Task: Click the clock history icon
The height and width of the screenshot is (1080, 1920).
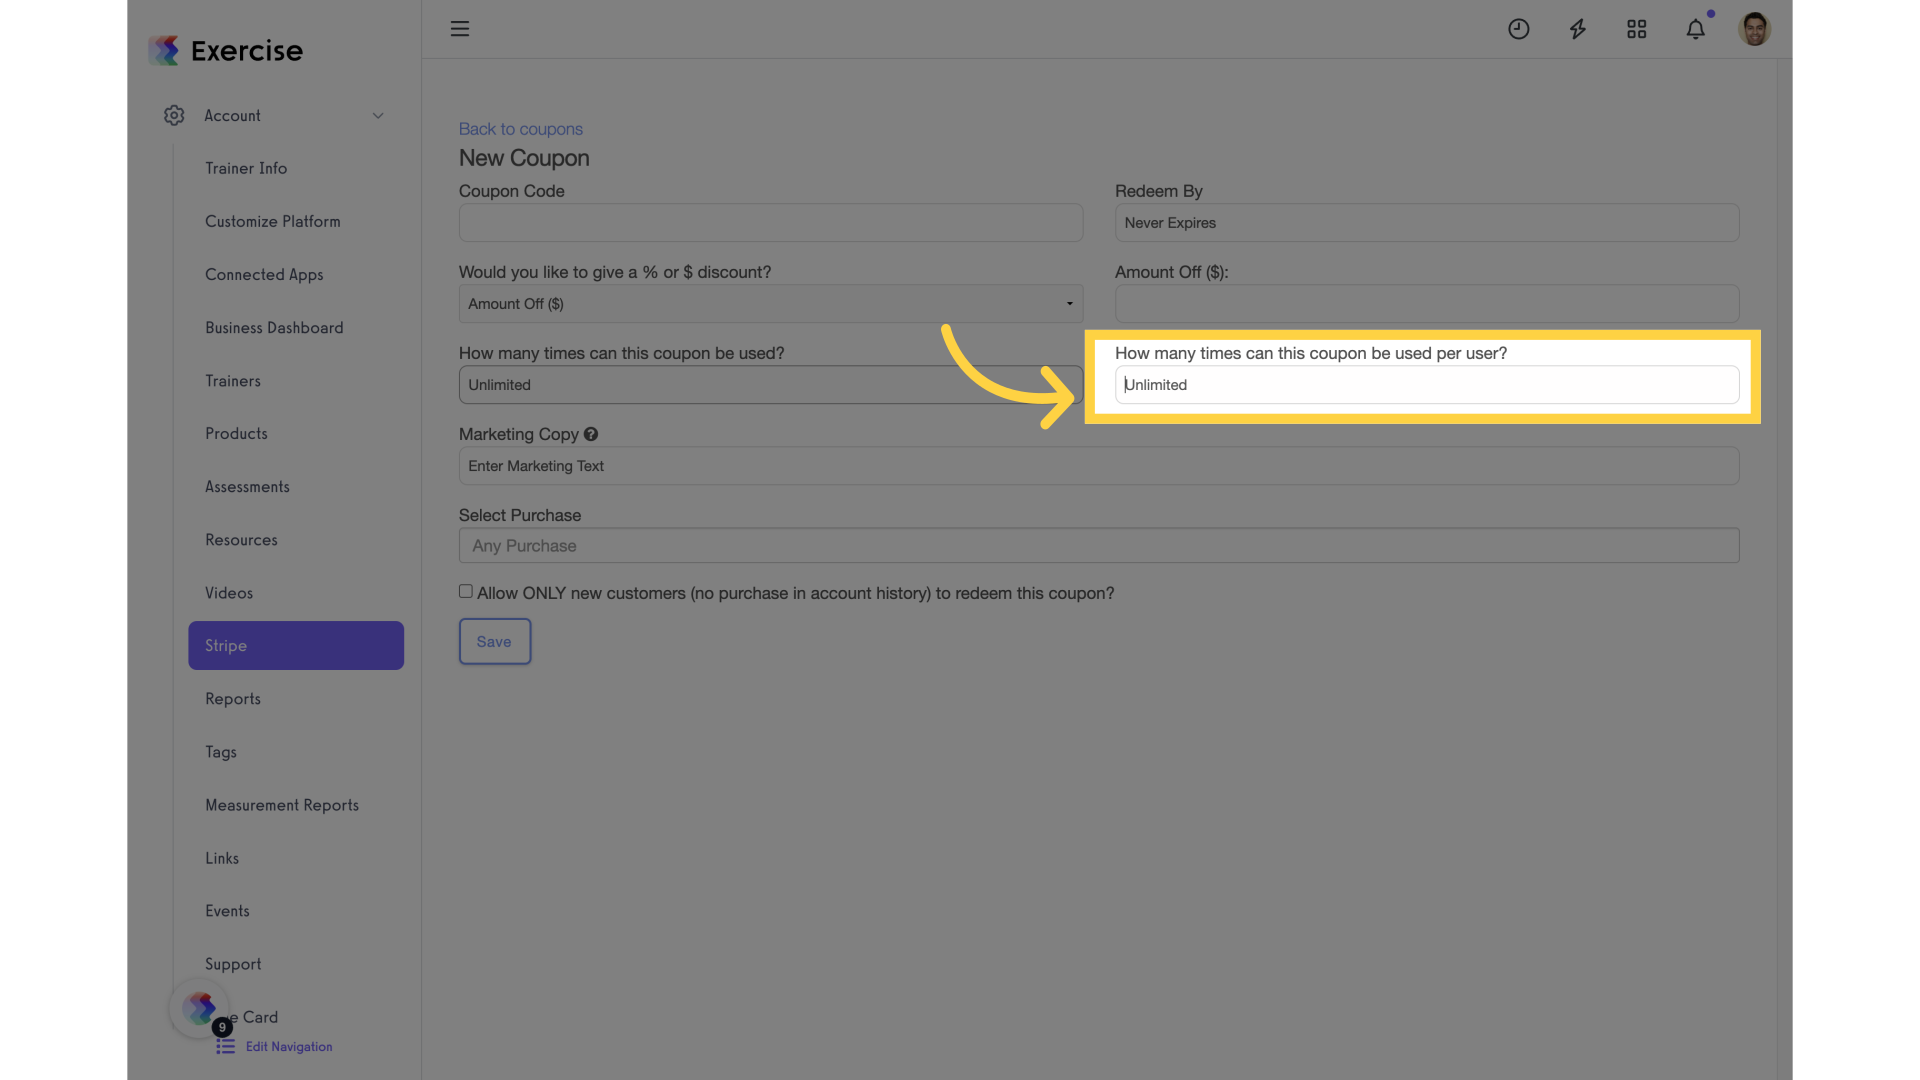Action: [x=1518, y=29]
